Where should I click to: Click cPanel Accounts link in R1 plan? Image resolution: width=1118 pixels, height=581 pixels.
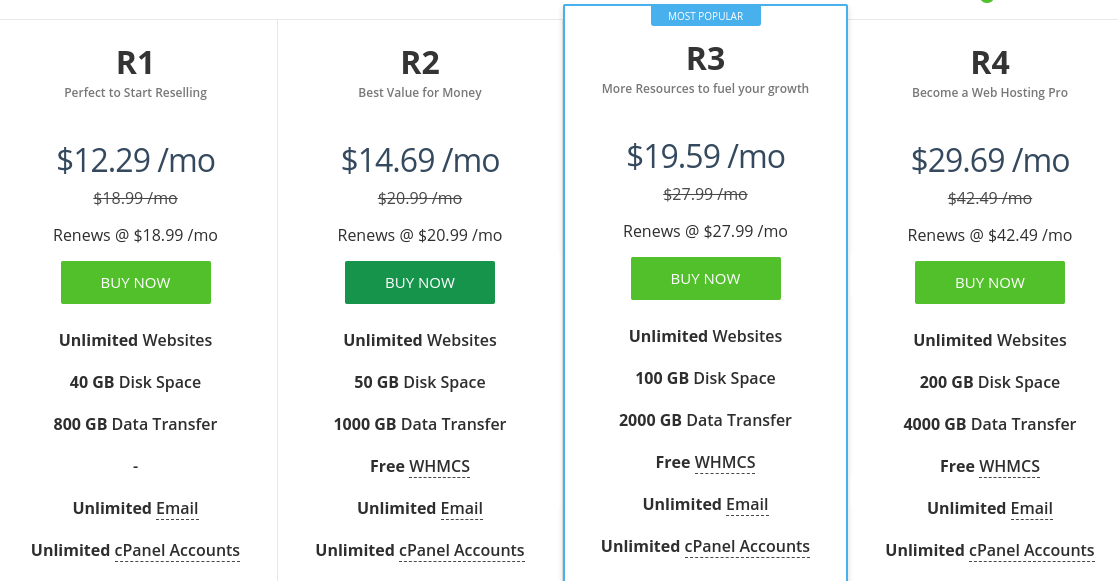tap(177, 550)
